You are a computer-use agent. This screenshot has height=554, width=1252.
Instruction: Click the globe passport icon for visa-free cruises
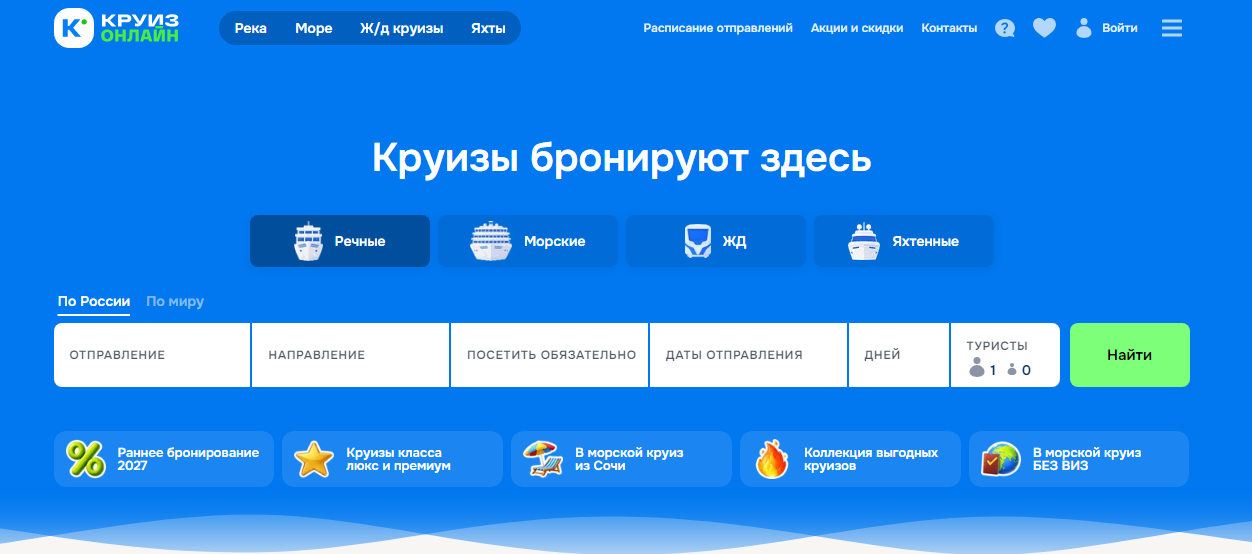click(x=1001, y=459)
